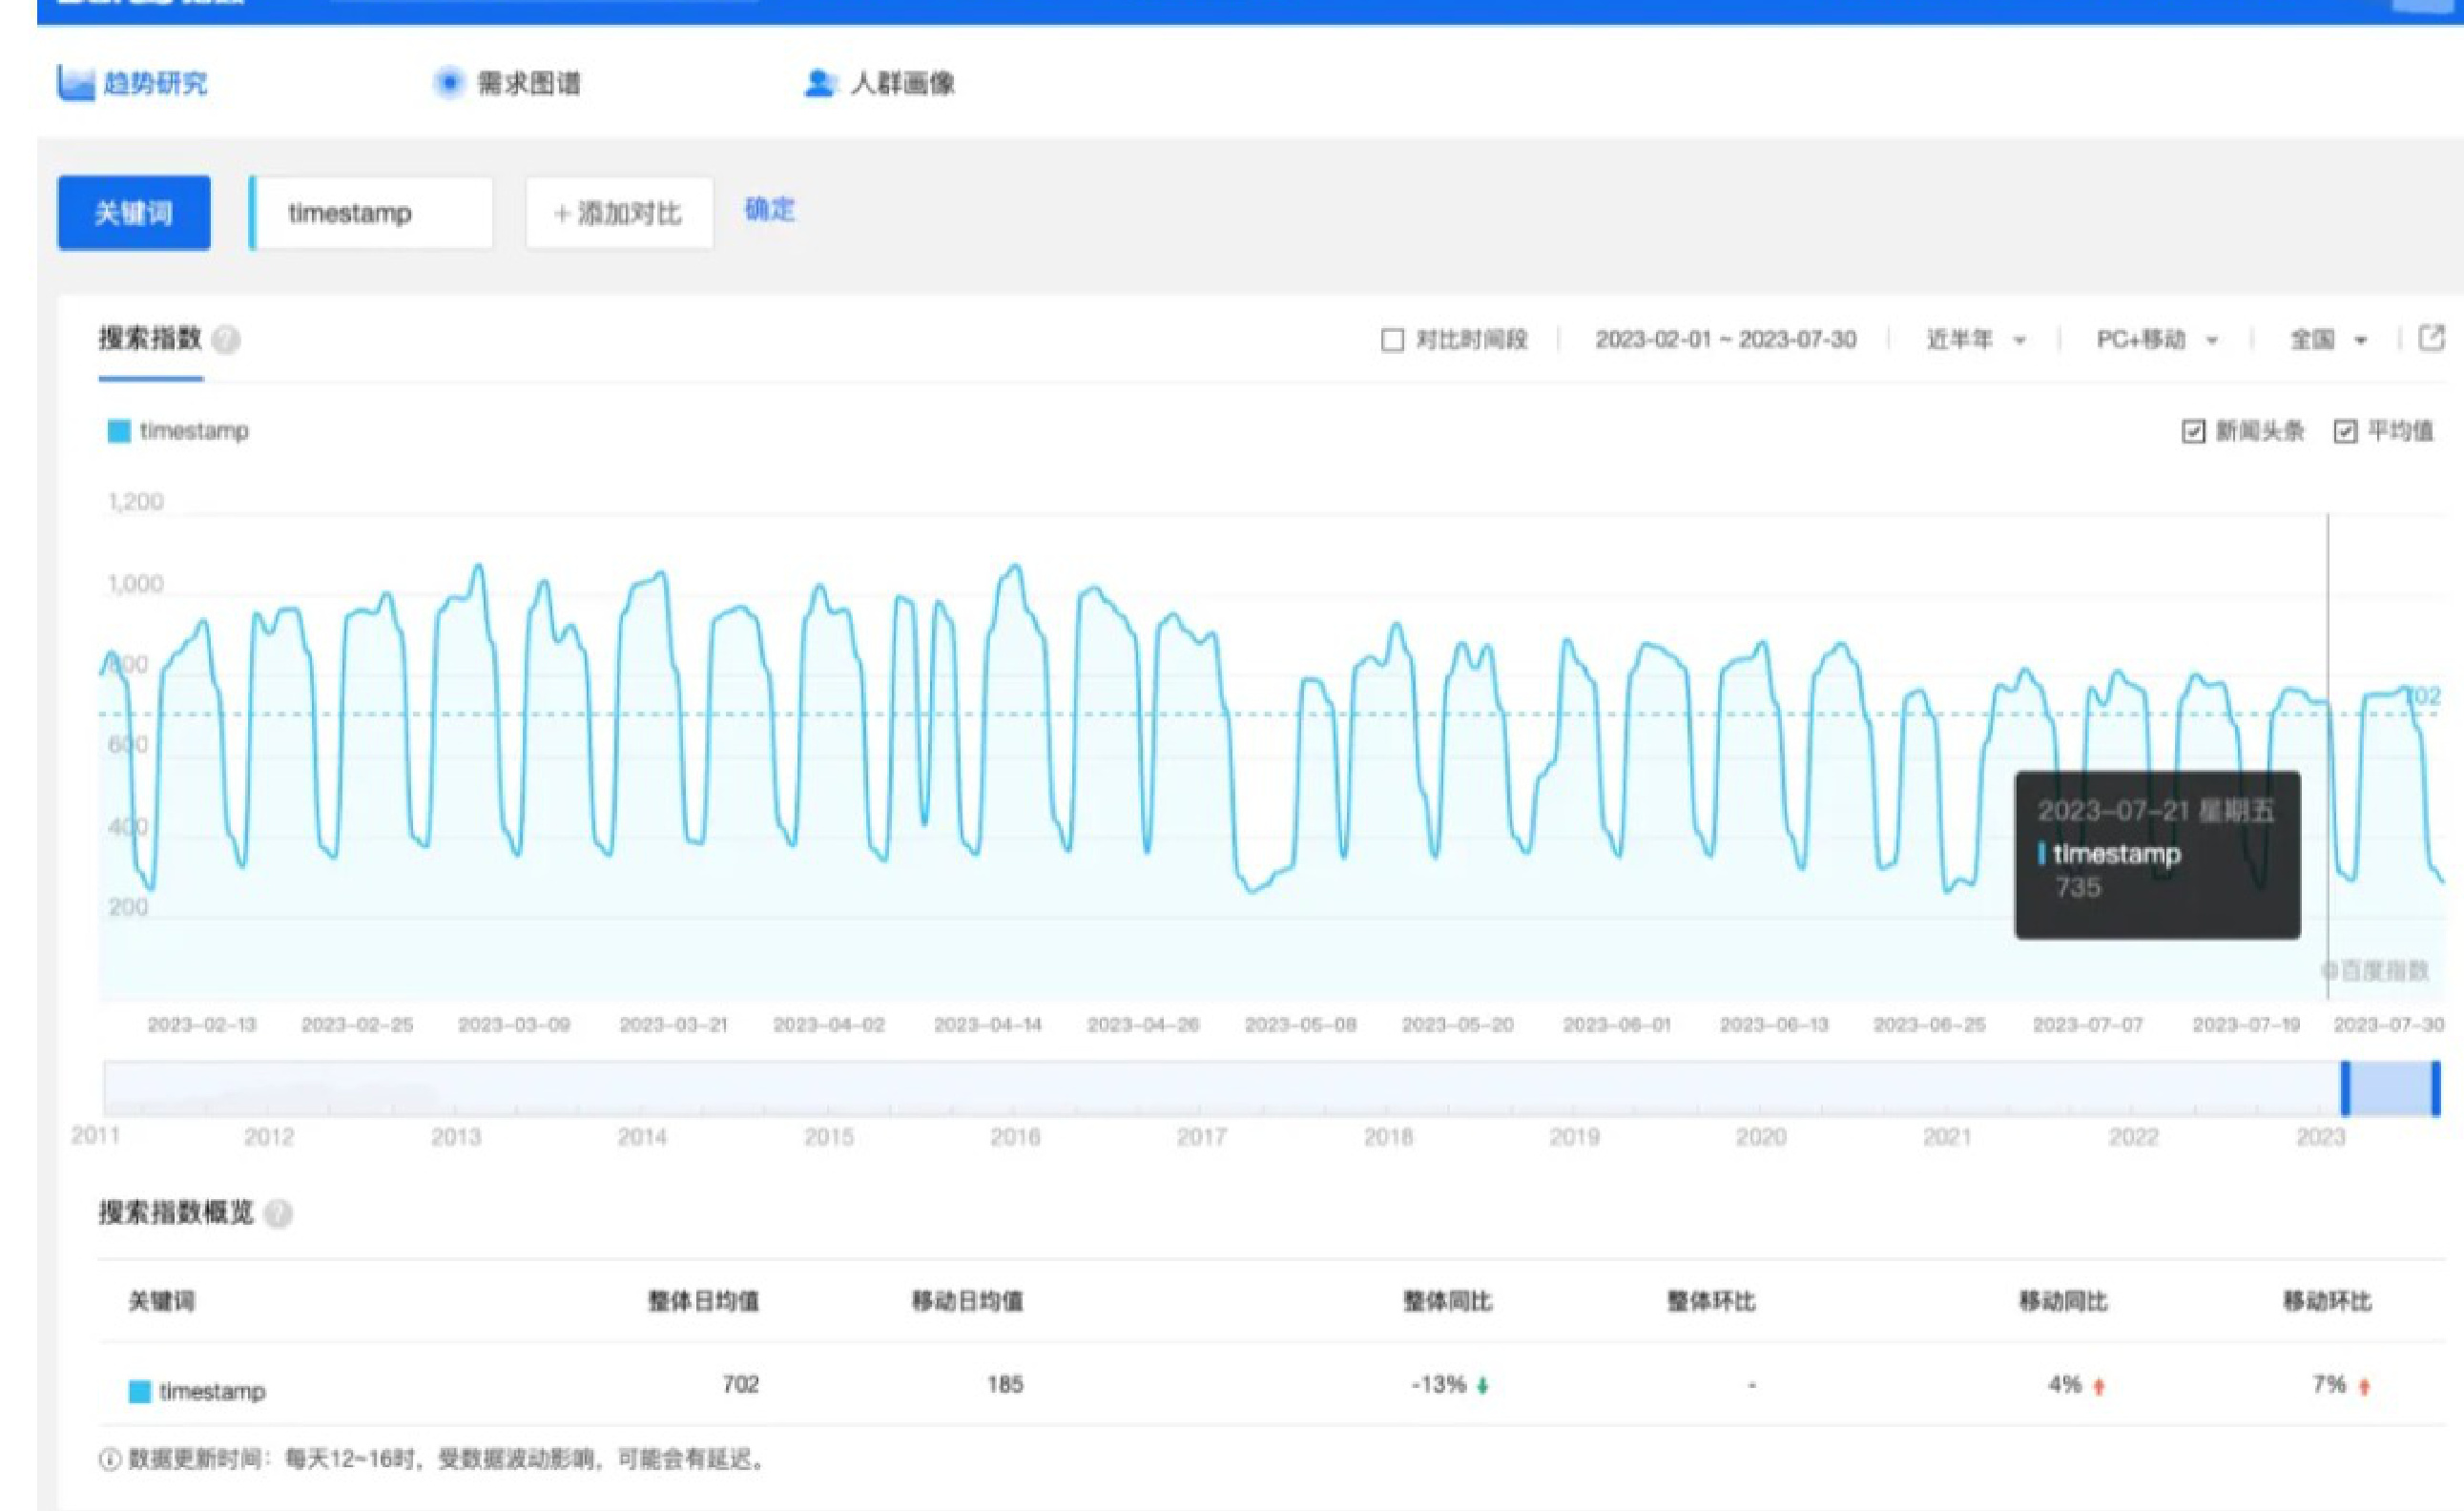
Task: Click the 需求图谱 circular icon
Action: coord(449,83)
